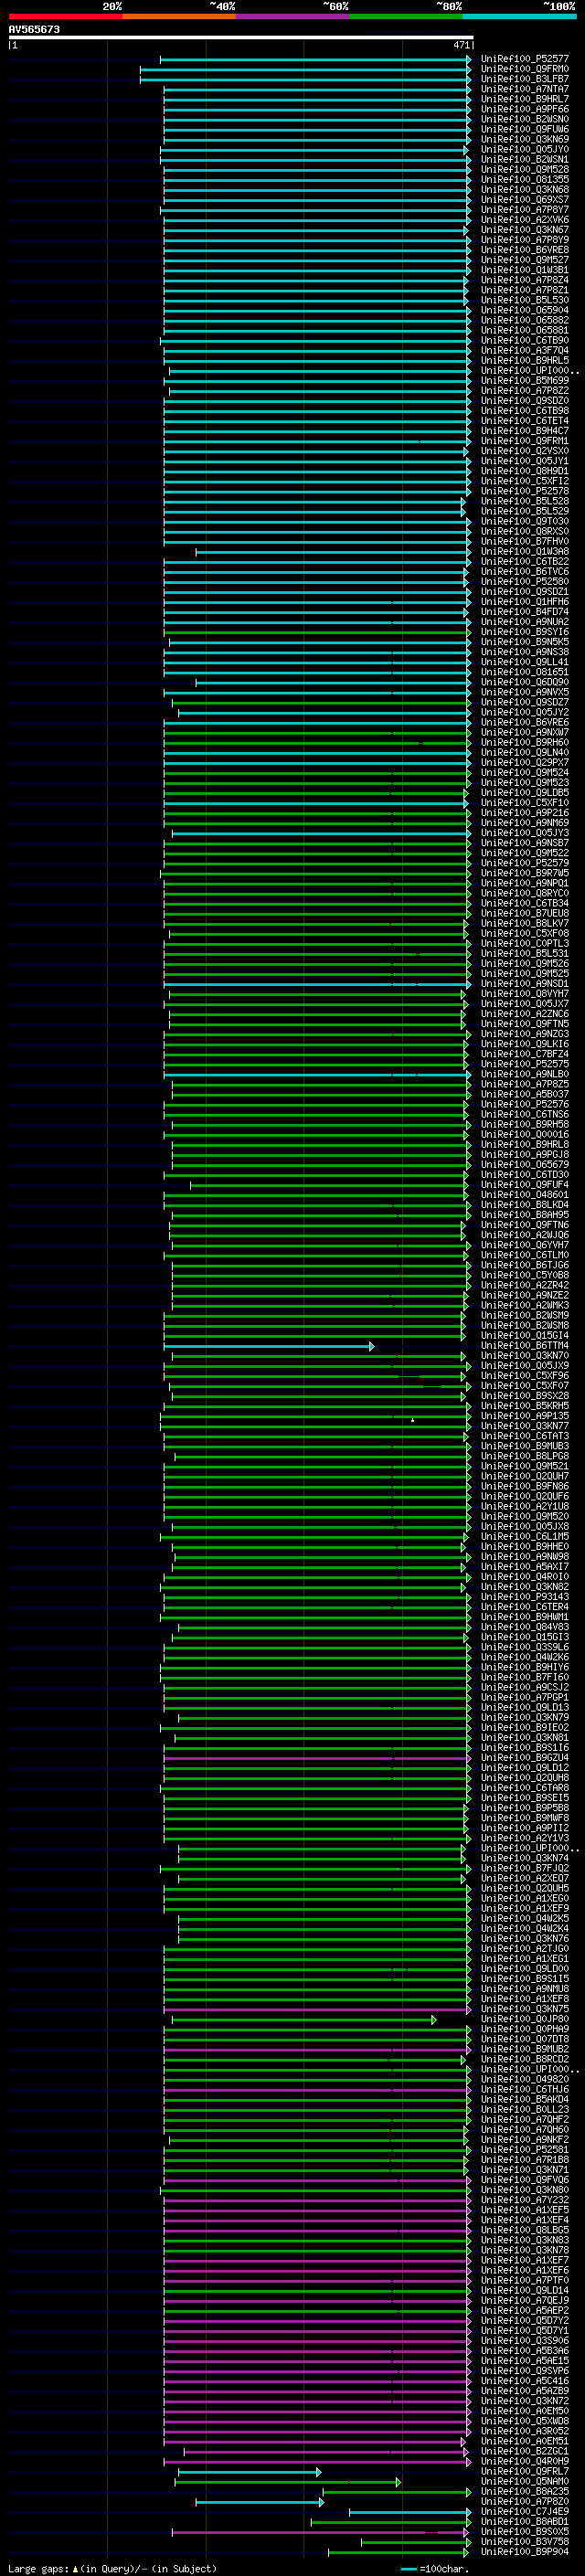Viewport: 585px width, 2576px height.
Task: Select the UniRef100_Q9FVQ6 label
Action: [525, 2180]
